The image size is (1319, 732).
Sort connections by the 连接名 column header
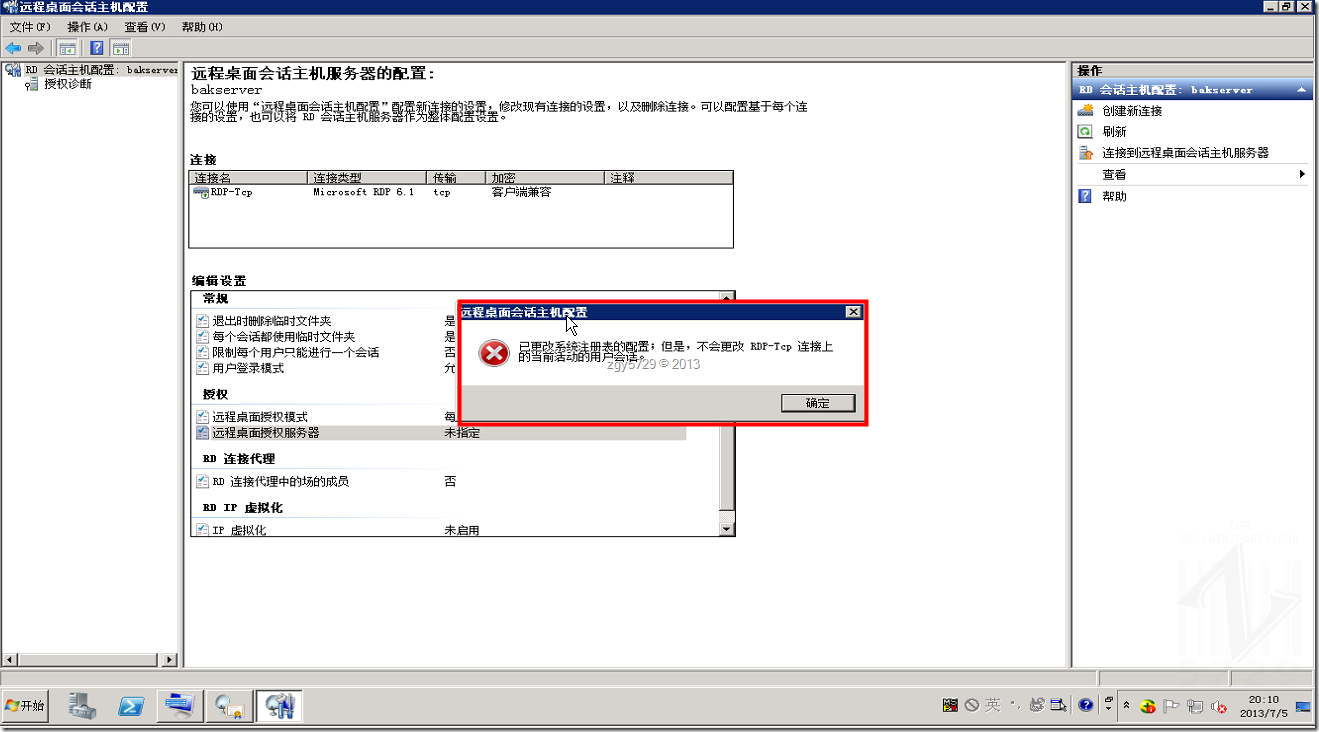pyautogui.click(x=248, y=178)
